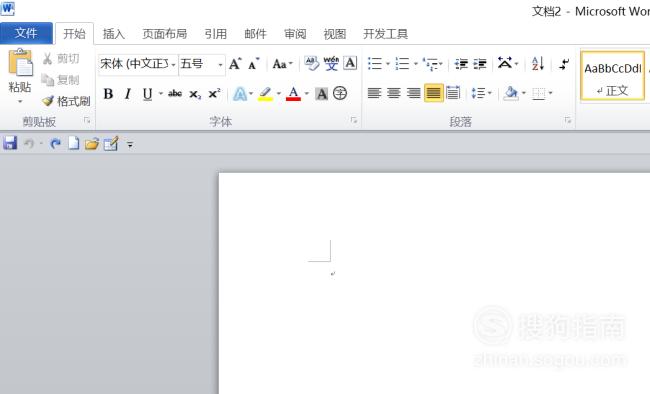Open the font color dropdown arrow
650x394 pixels.
pos(307,94)
